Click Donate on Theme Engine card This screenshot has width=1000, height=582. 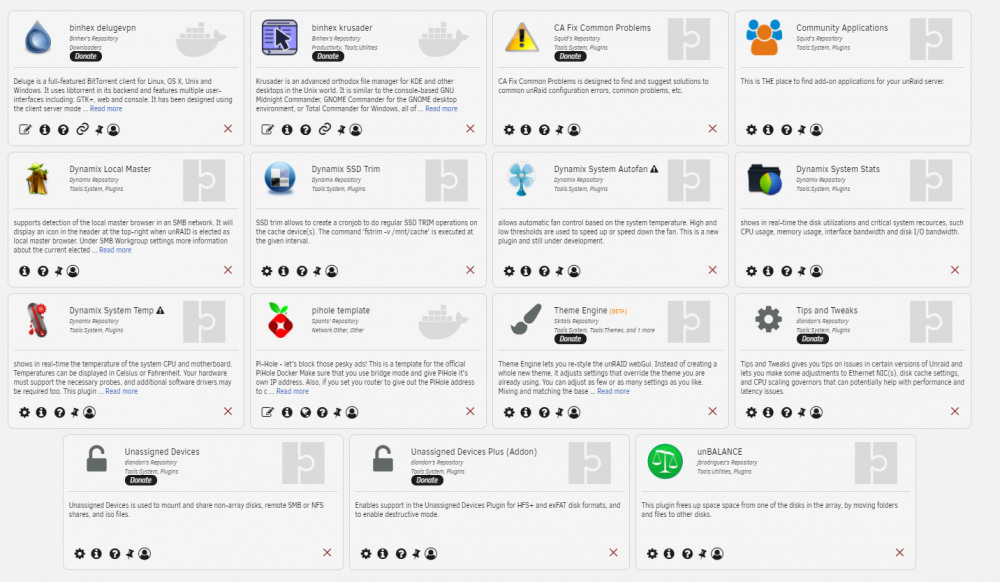tap(570, 339)
